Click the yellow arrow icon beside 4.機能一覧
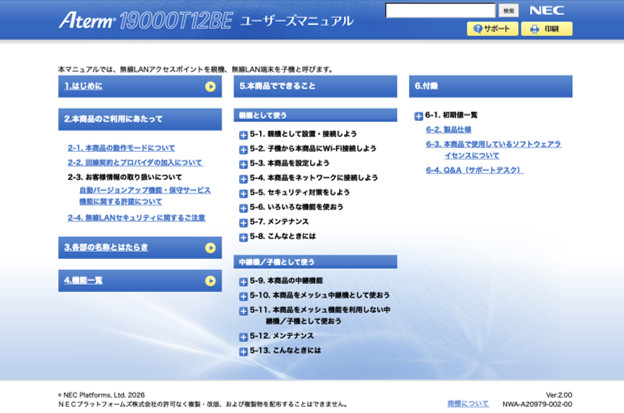This screenshot has width=624, height=413. (210, 281)
